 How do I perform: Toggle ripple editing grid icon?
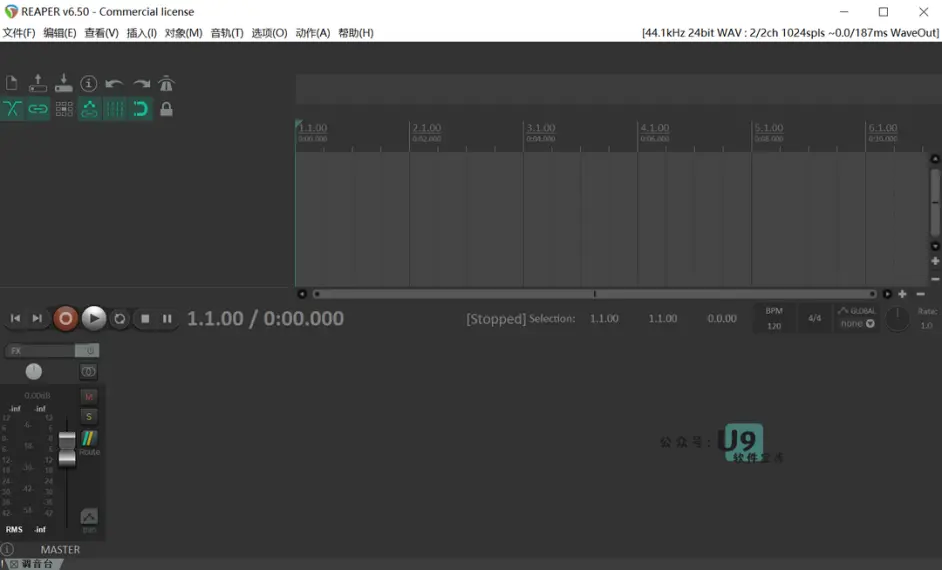coord(64,109)
